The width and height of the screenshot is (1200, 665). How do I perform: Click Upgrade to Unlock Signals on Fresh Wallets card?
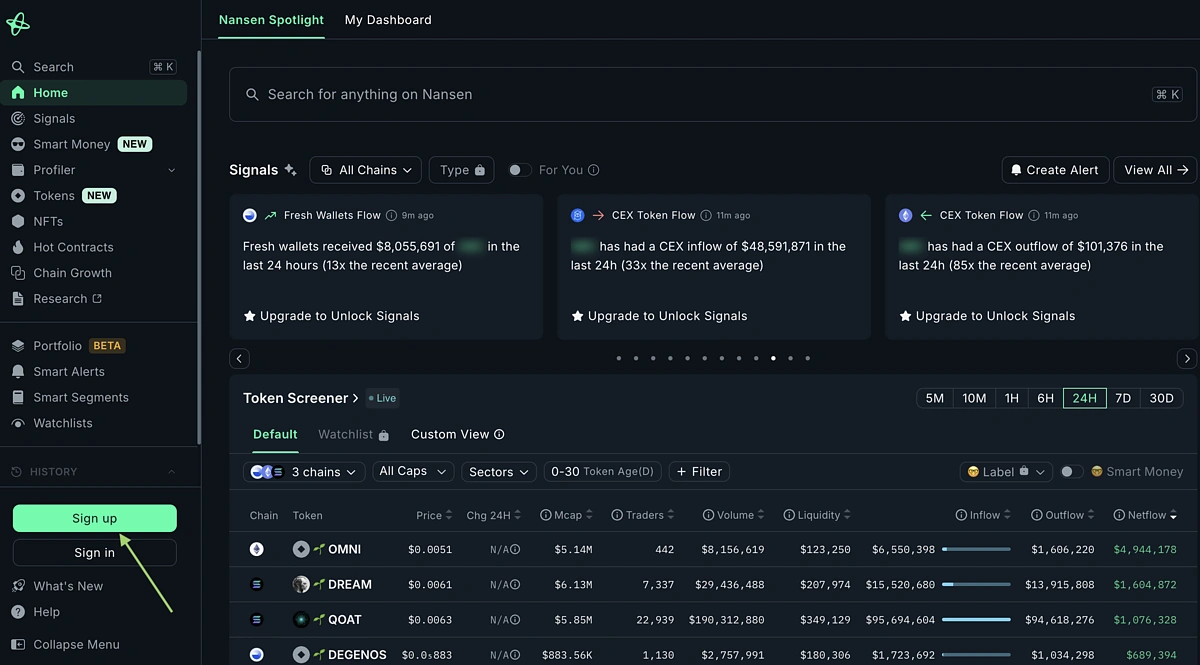[331, 316]
